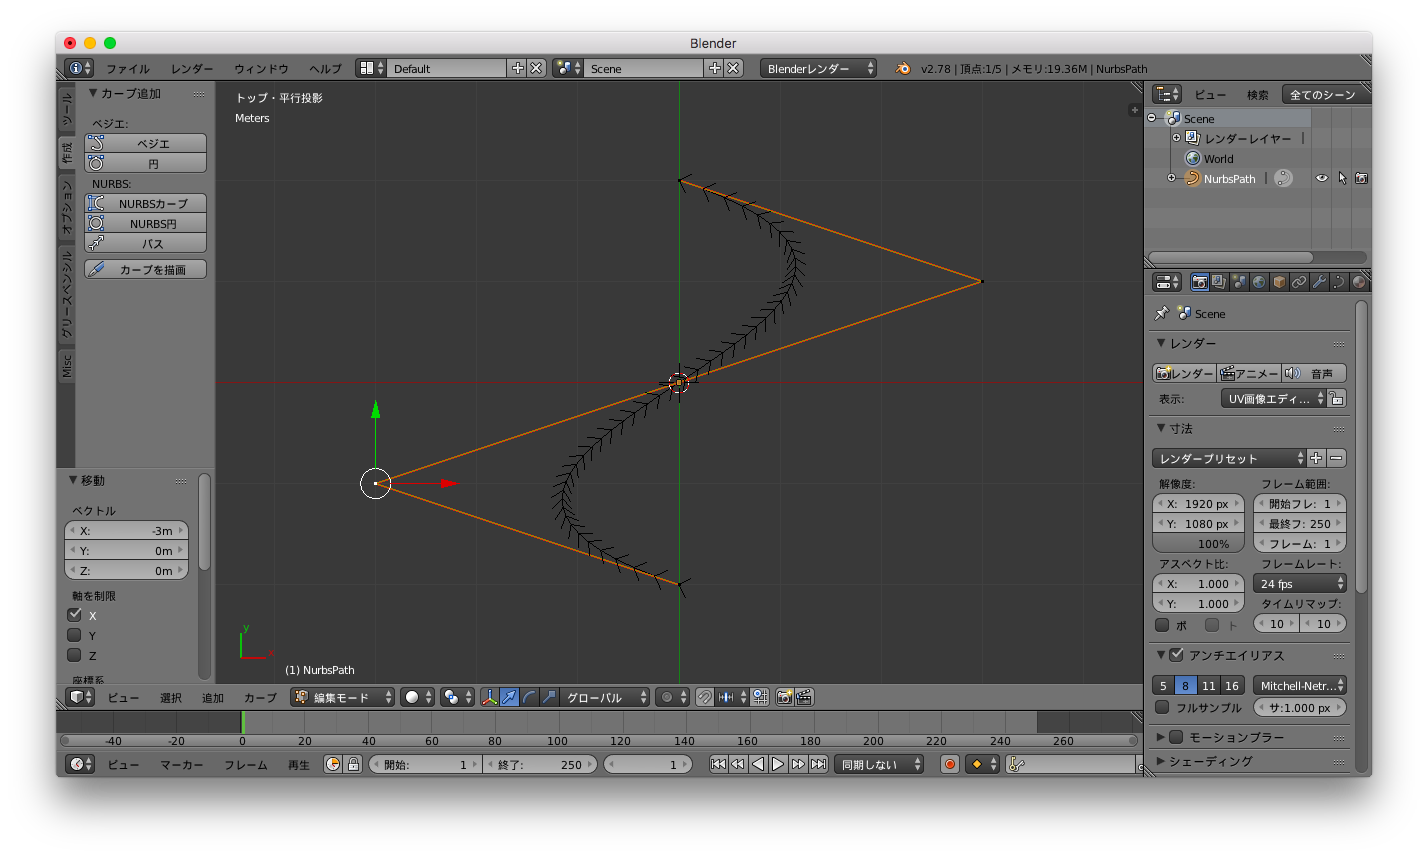This screenshot has height=857, width=1428.
Task: Select the Modifiers wrench icon
Action: coord(1319,281)
